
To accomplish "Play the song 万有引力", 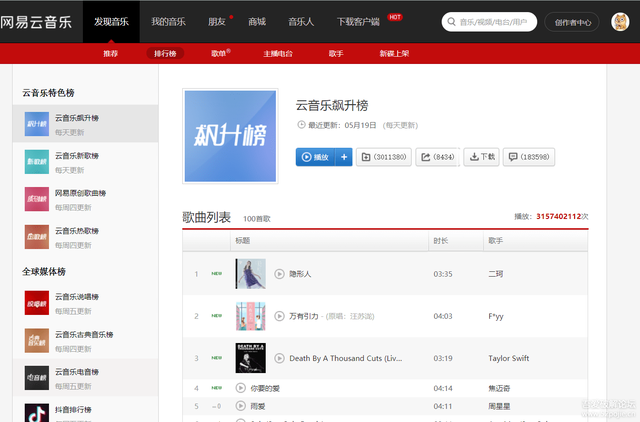I will click(279, 316).
